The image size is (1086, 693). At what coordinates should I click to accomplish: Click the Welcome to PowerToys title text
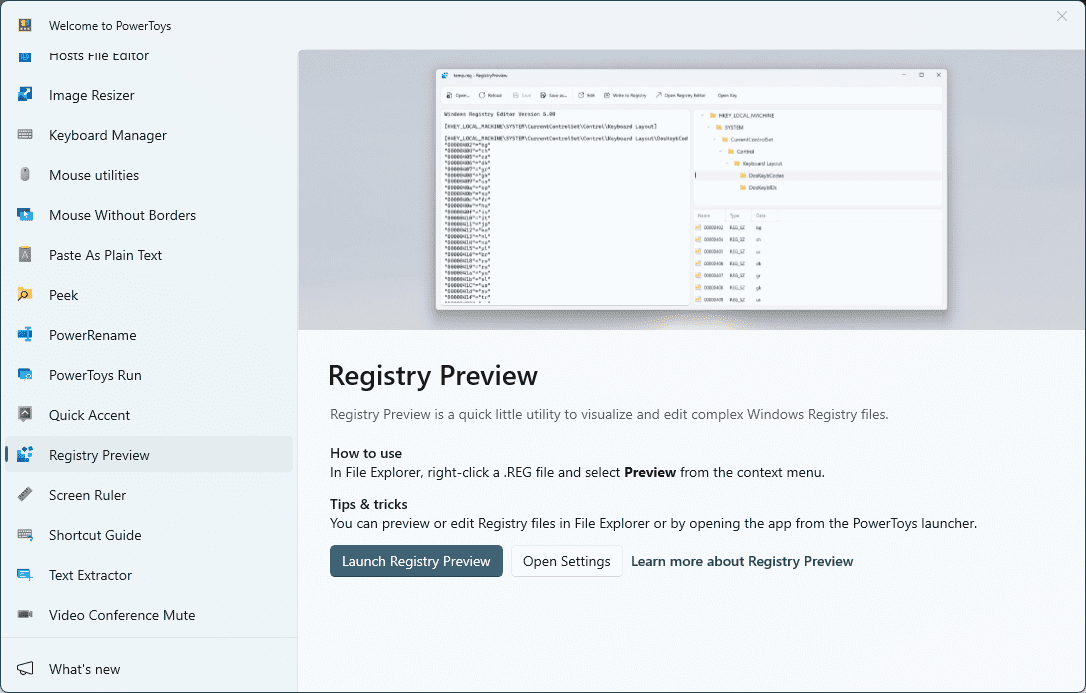coord(110,26)
